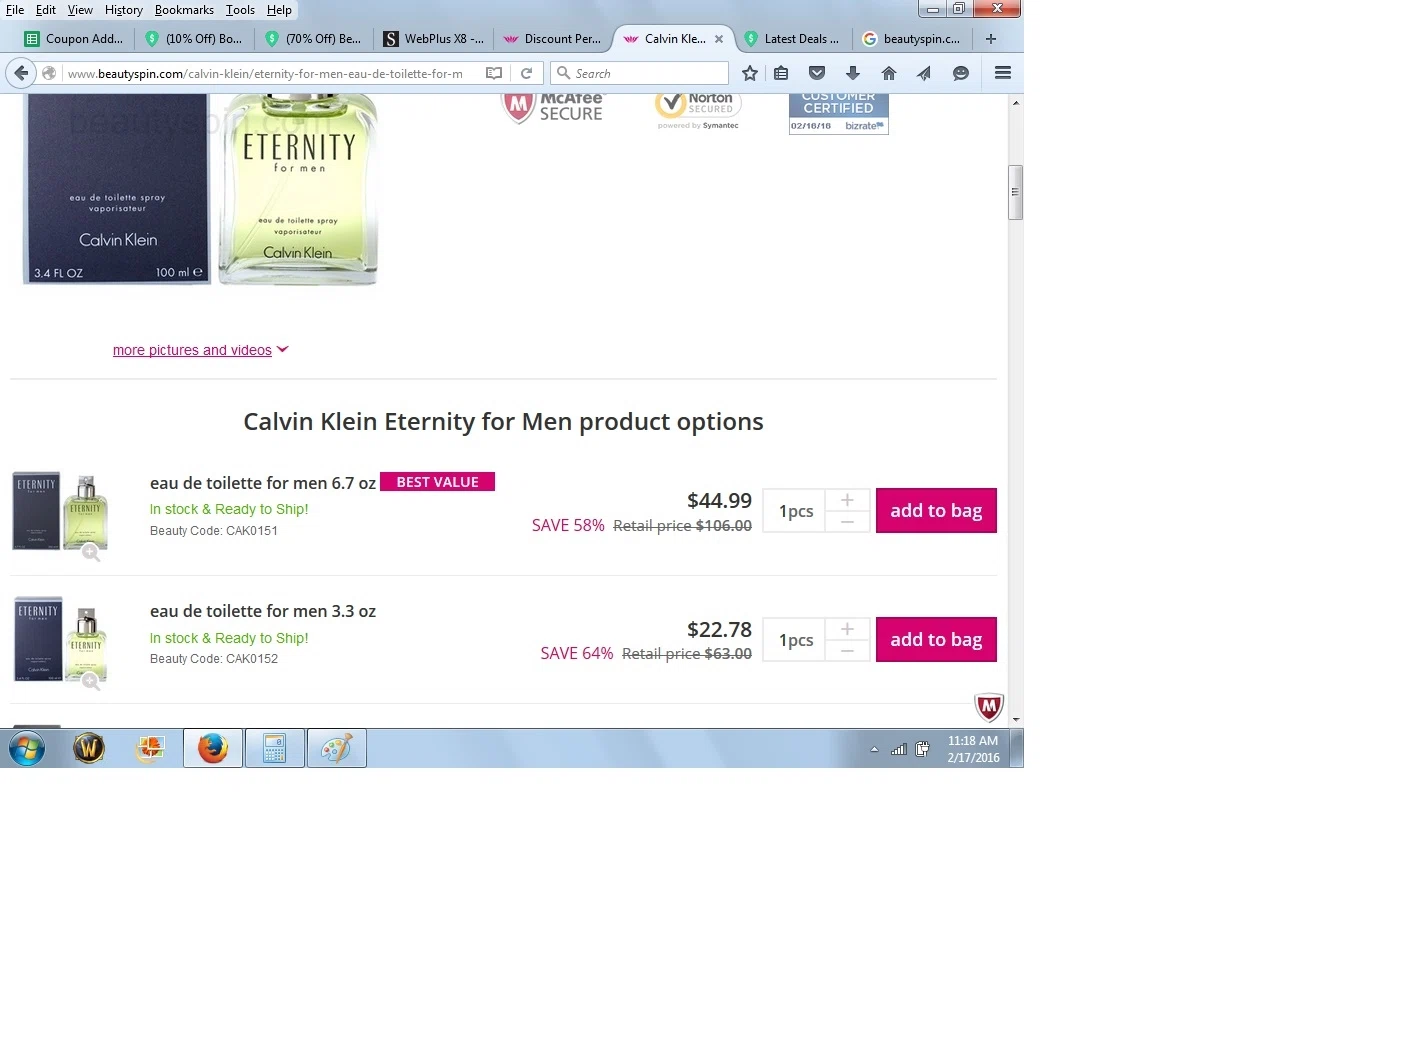1422x1064 pixels.
Task: Go to home page icon
Action: pyautogui.click(x=889, y=73)
